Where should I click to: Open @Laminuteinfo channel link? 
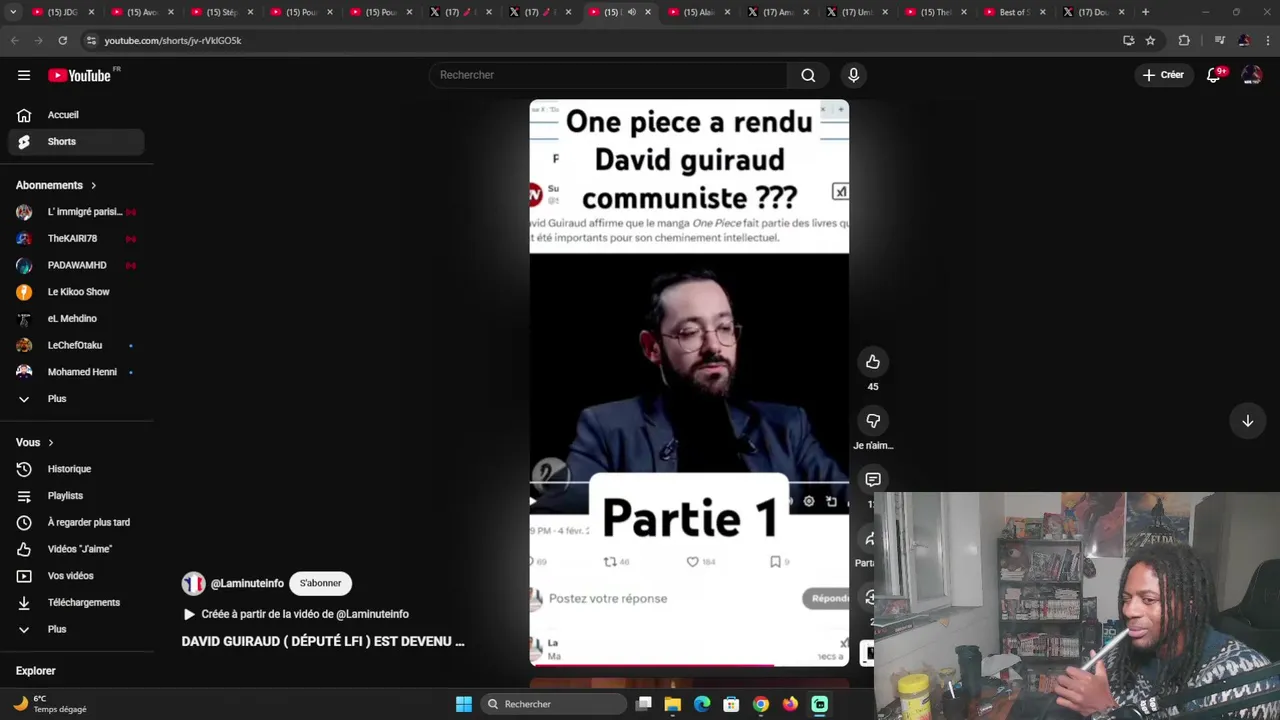[x=247, y=583]
